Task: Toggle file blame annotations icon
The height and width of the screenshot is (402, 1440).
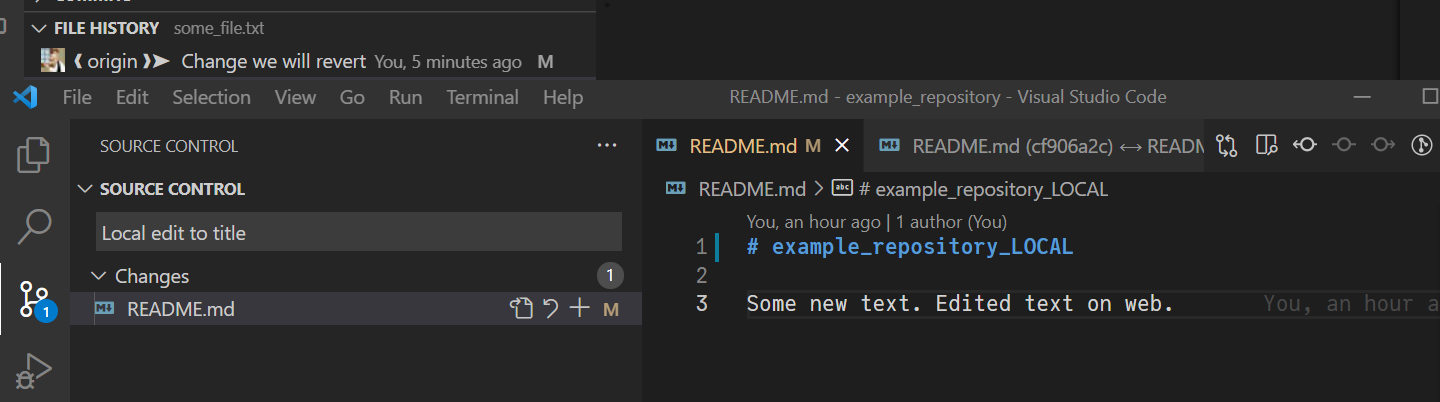Action: pos(1421,146)
